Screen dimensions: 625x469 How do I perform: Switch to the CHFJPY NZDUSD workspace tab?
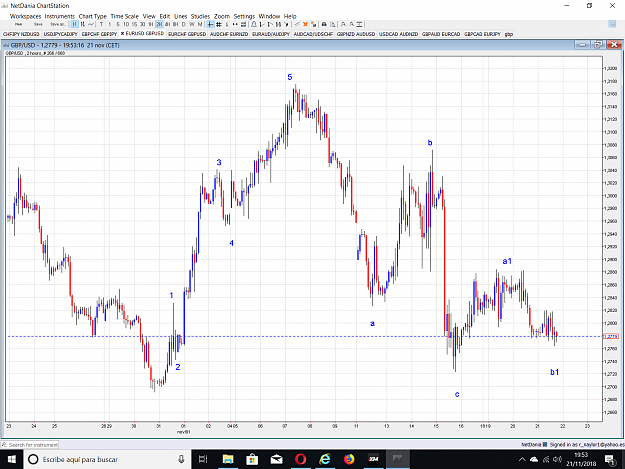tap(21, 34)
